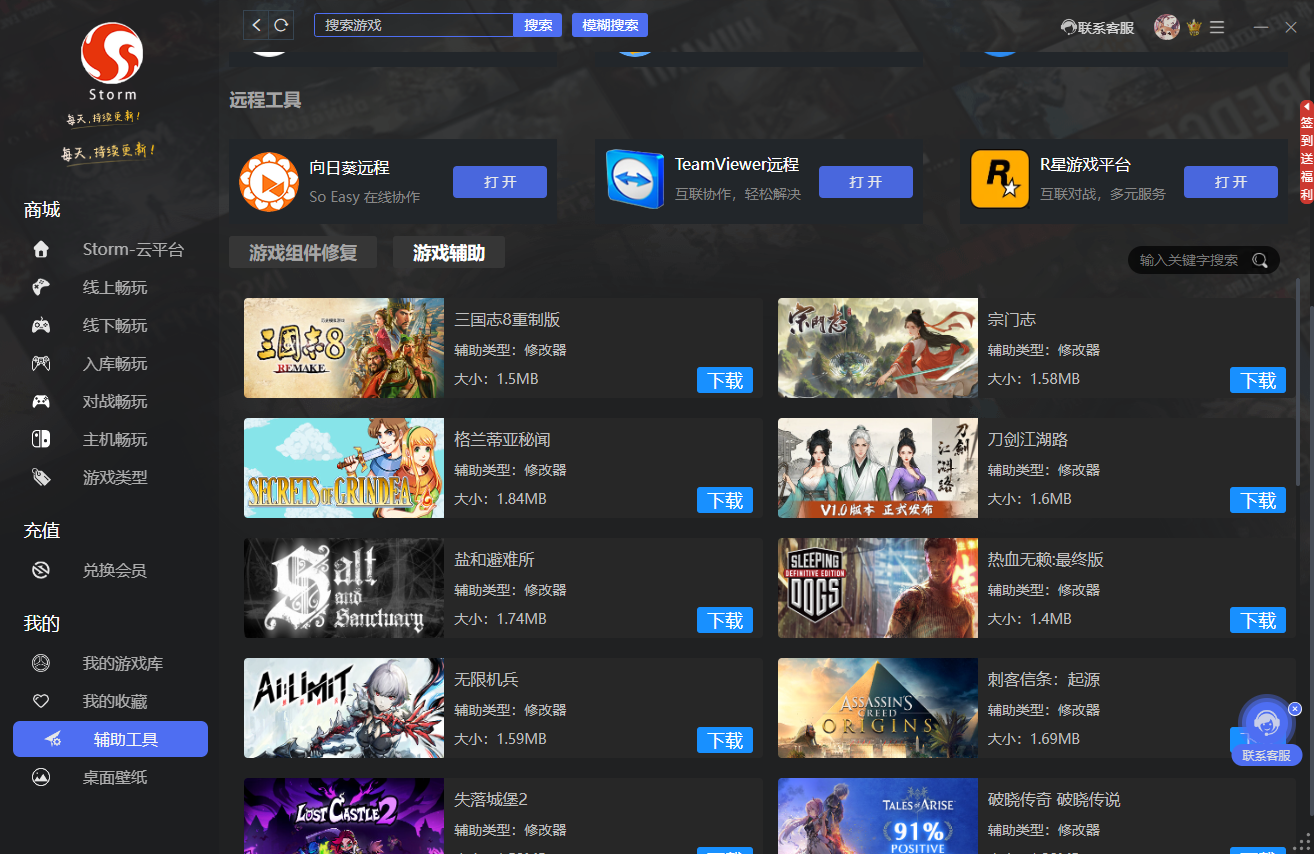
Task: Open the 签到送福利 side banner
Action: click(1306, 152)
